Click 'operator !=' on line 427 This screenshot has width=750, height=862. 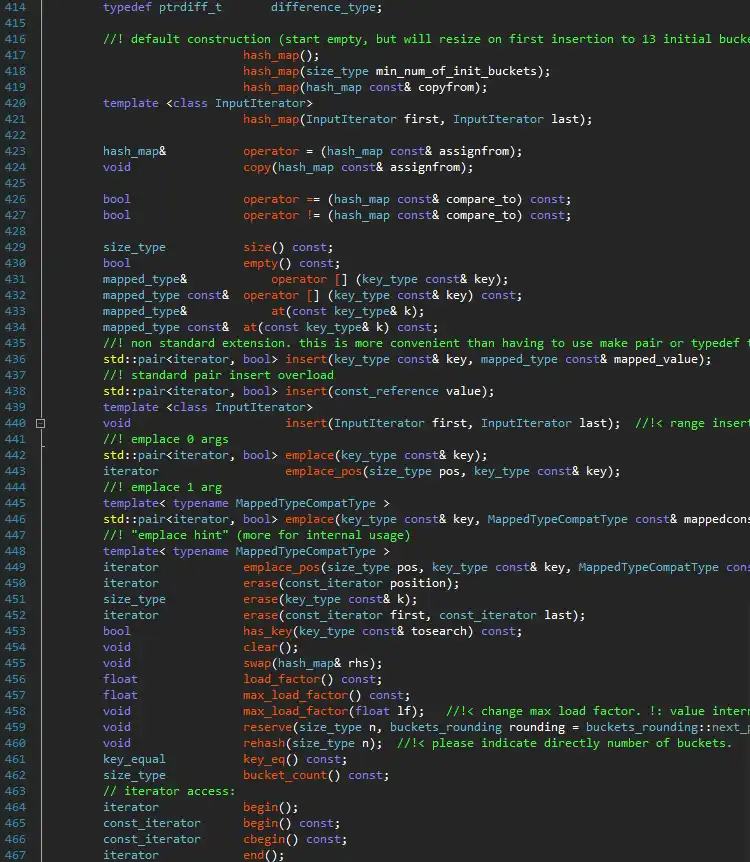coord(281,215)
